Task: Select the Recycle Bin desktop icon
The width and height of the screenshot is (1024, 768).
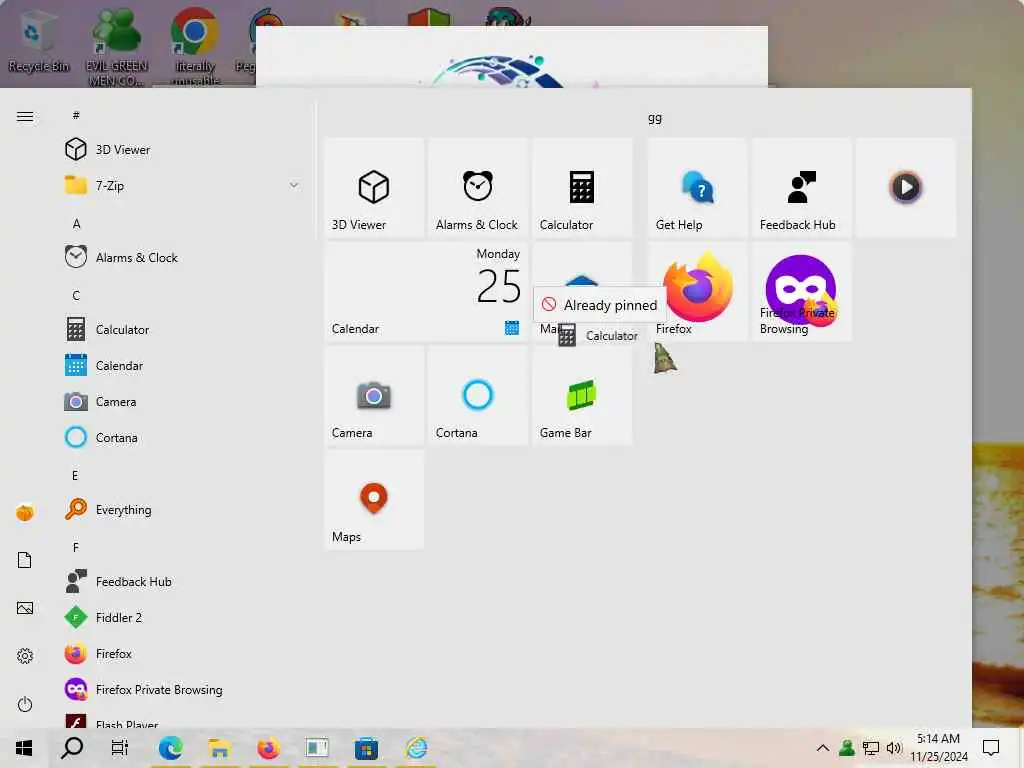Action: pos(38,42)
